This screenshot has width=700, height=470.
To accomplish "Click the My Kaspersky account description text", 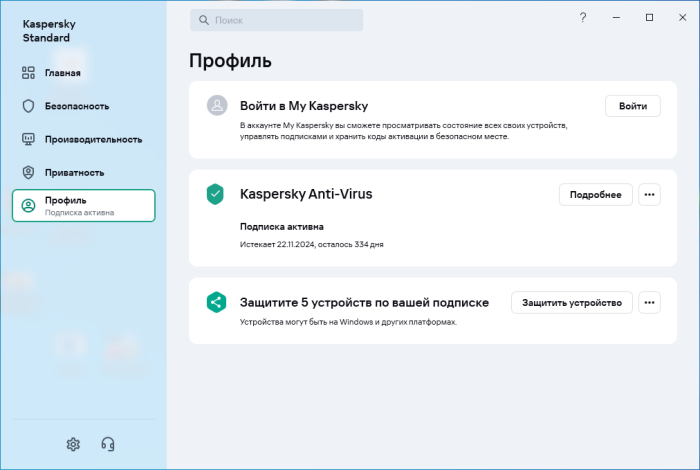I will 404,131.
